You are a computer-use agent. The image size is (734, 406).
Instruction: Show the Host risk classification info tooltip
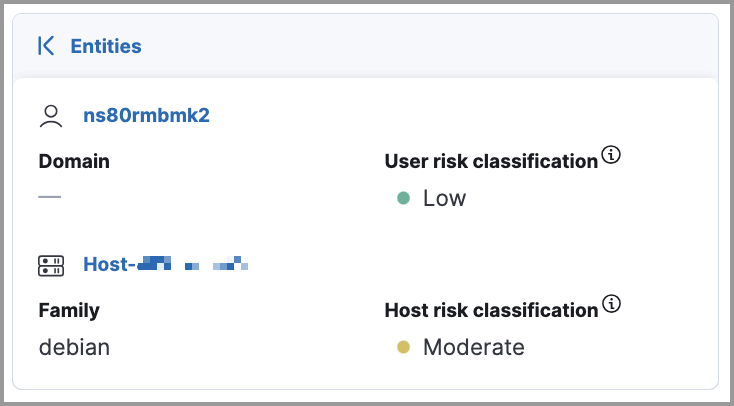pyautogui.click(x=613, y=304)
